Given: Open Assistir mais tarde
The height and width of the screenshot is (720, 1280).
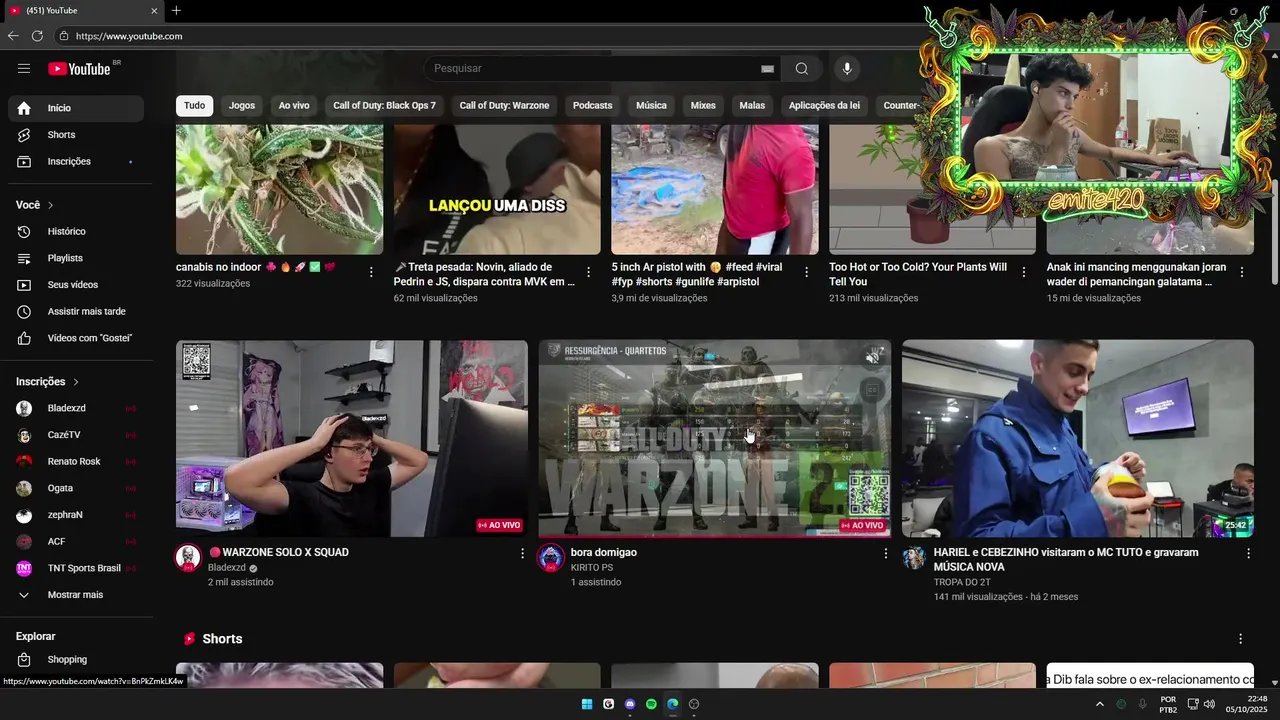Looking at the screenshot, I should click(76, 311).
